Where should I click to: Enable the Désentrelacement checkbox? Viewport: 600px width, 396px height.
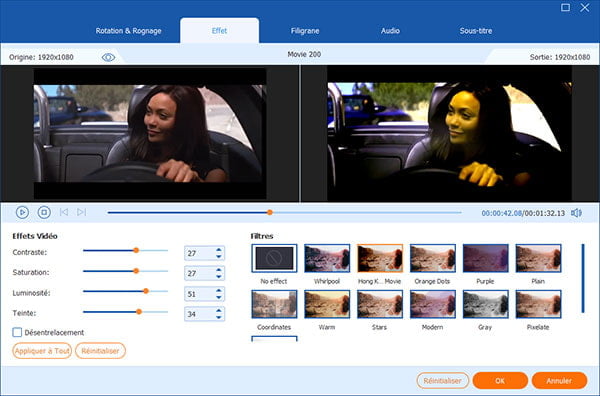(x=17, y=332)
